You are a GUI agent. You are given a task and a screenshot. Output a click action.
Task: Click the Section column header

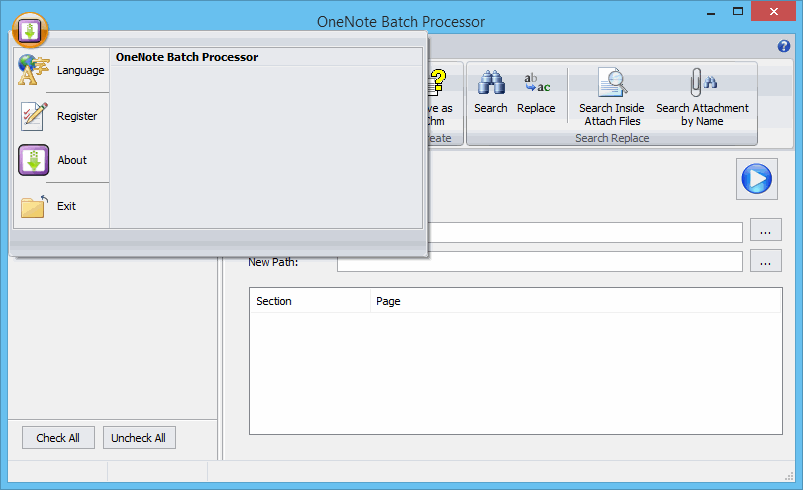(310, 301)
